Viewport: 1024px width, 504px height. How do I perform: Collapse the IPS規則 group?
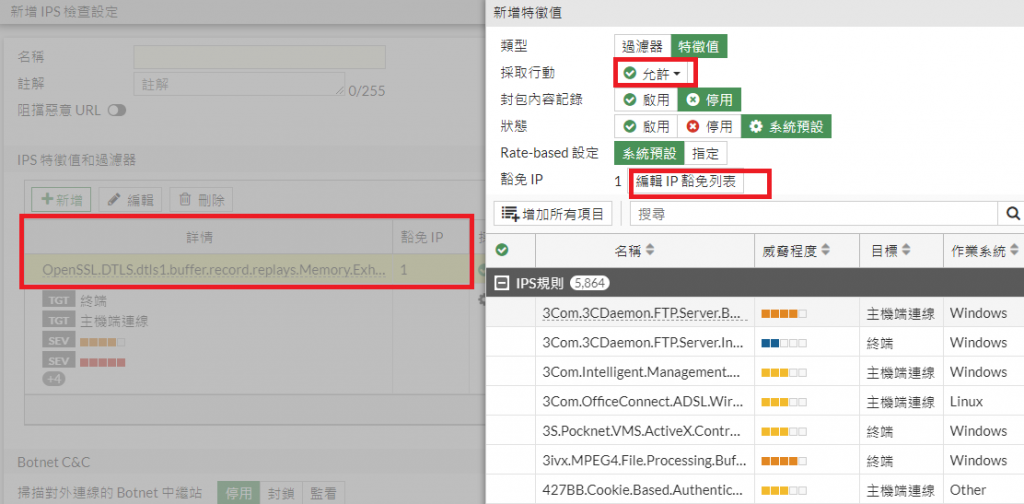point(502,283)
